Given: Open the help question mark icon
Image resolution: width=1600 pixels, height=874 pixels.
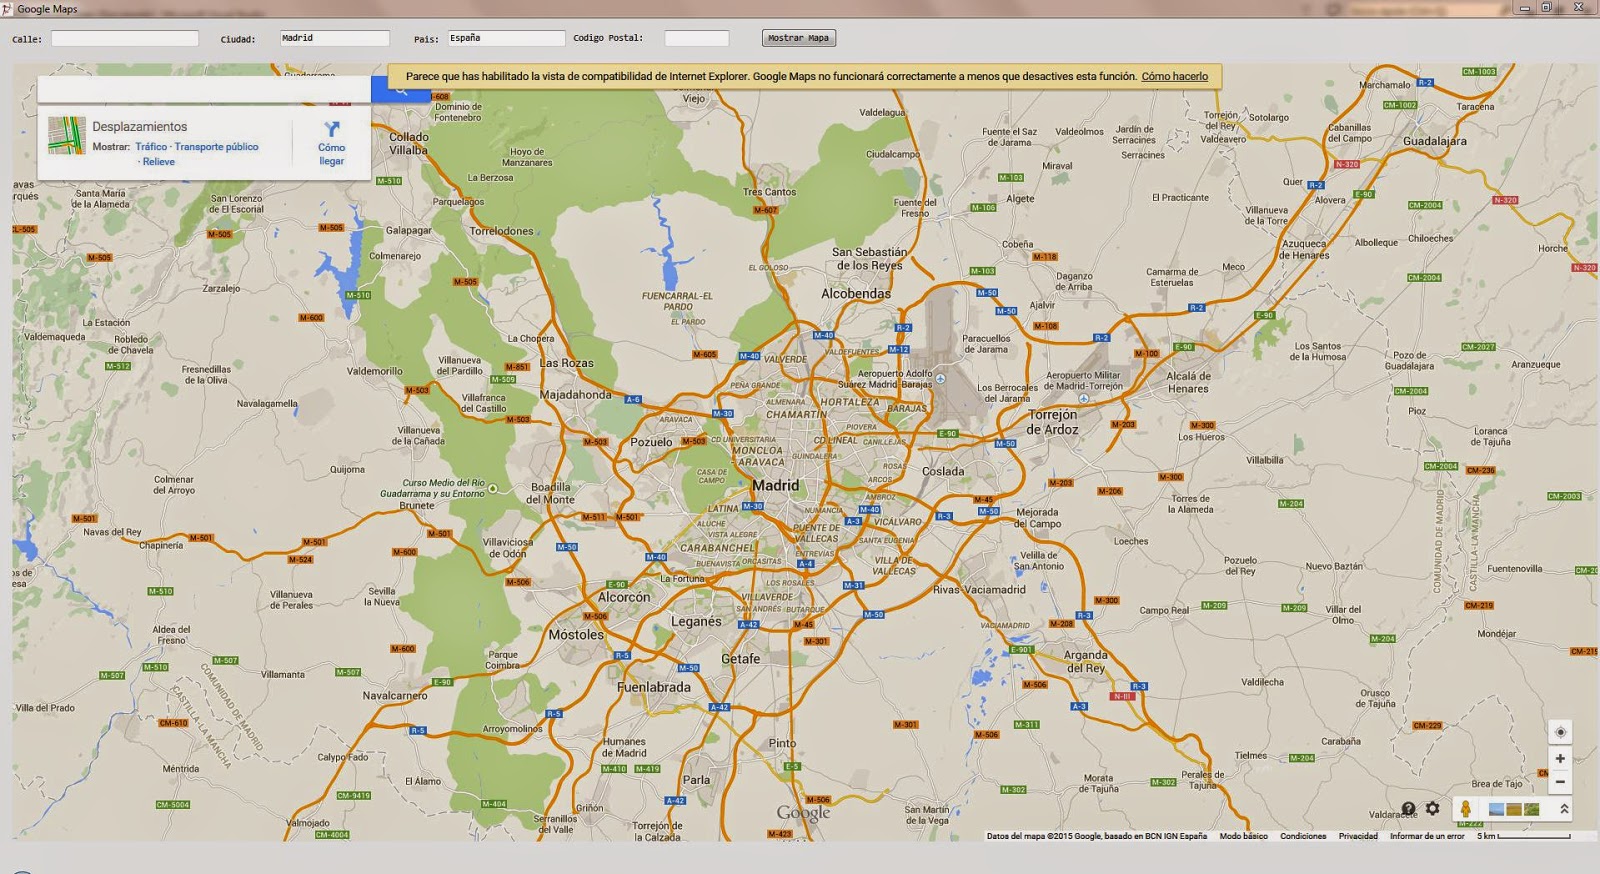Looking at the screenshot, I should coord(1408,808).
